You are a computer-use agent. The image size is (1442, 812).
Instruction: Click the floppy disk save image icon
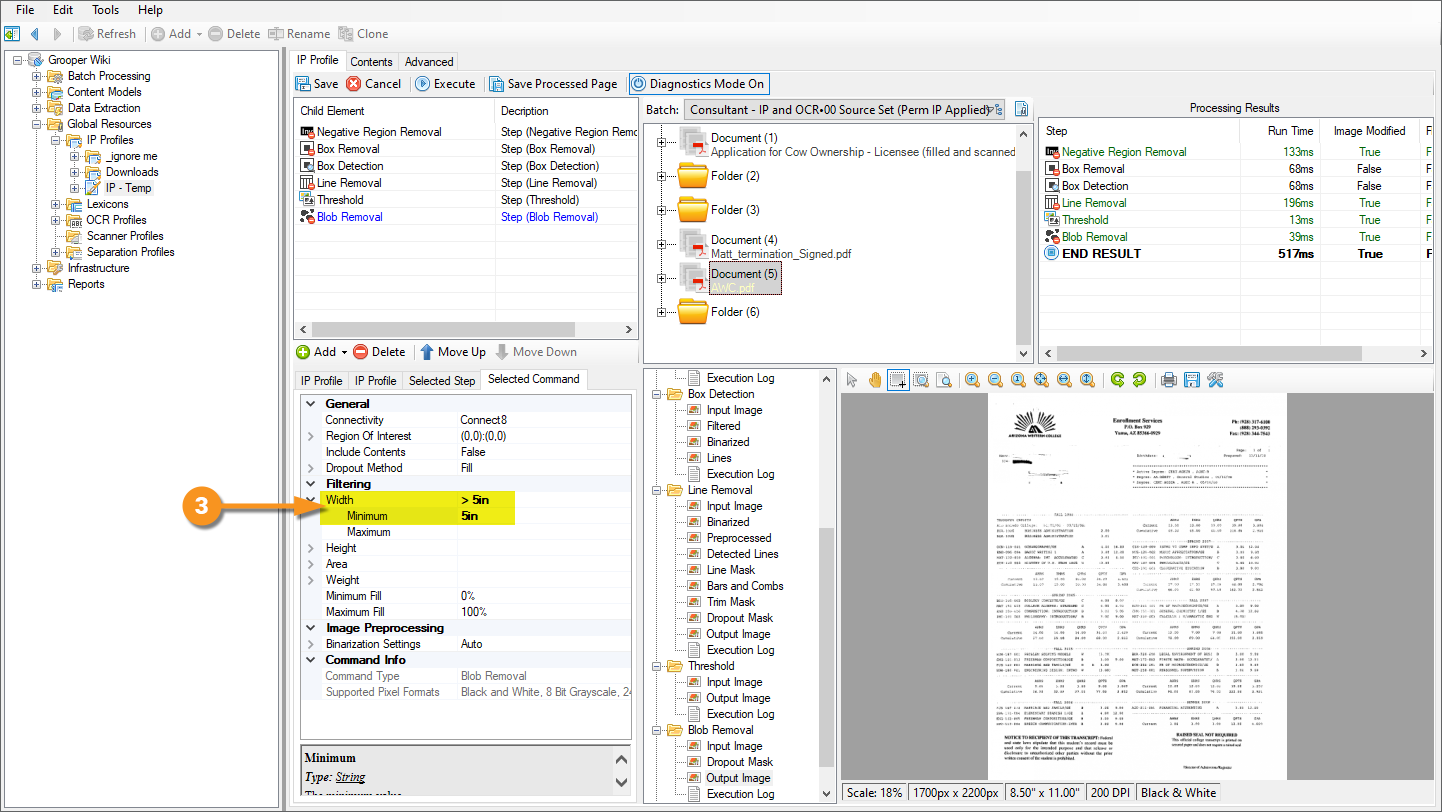point(1191,380)
